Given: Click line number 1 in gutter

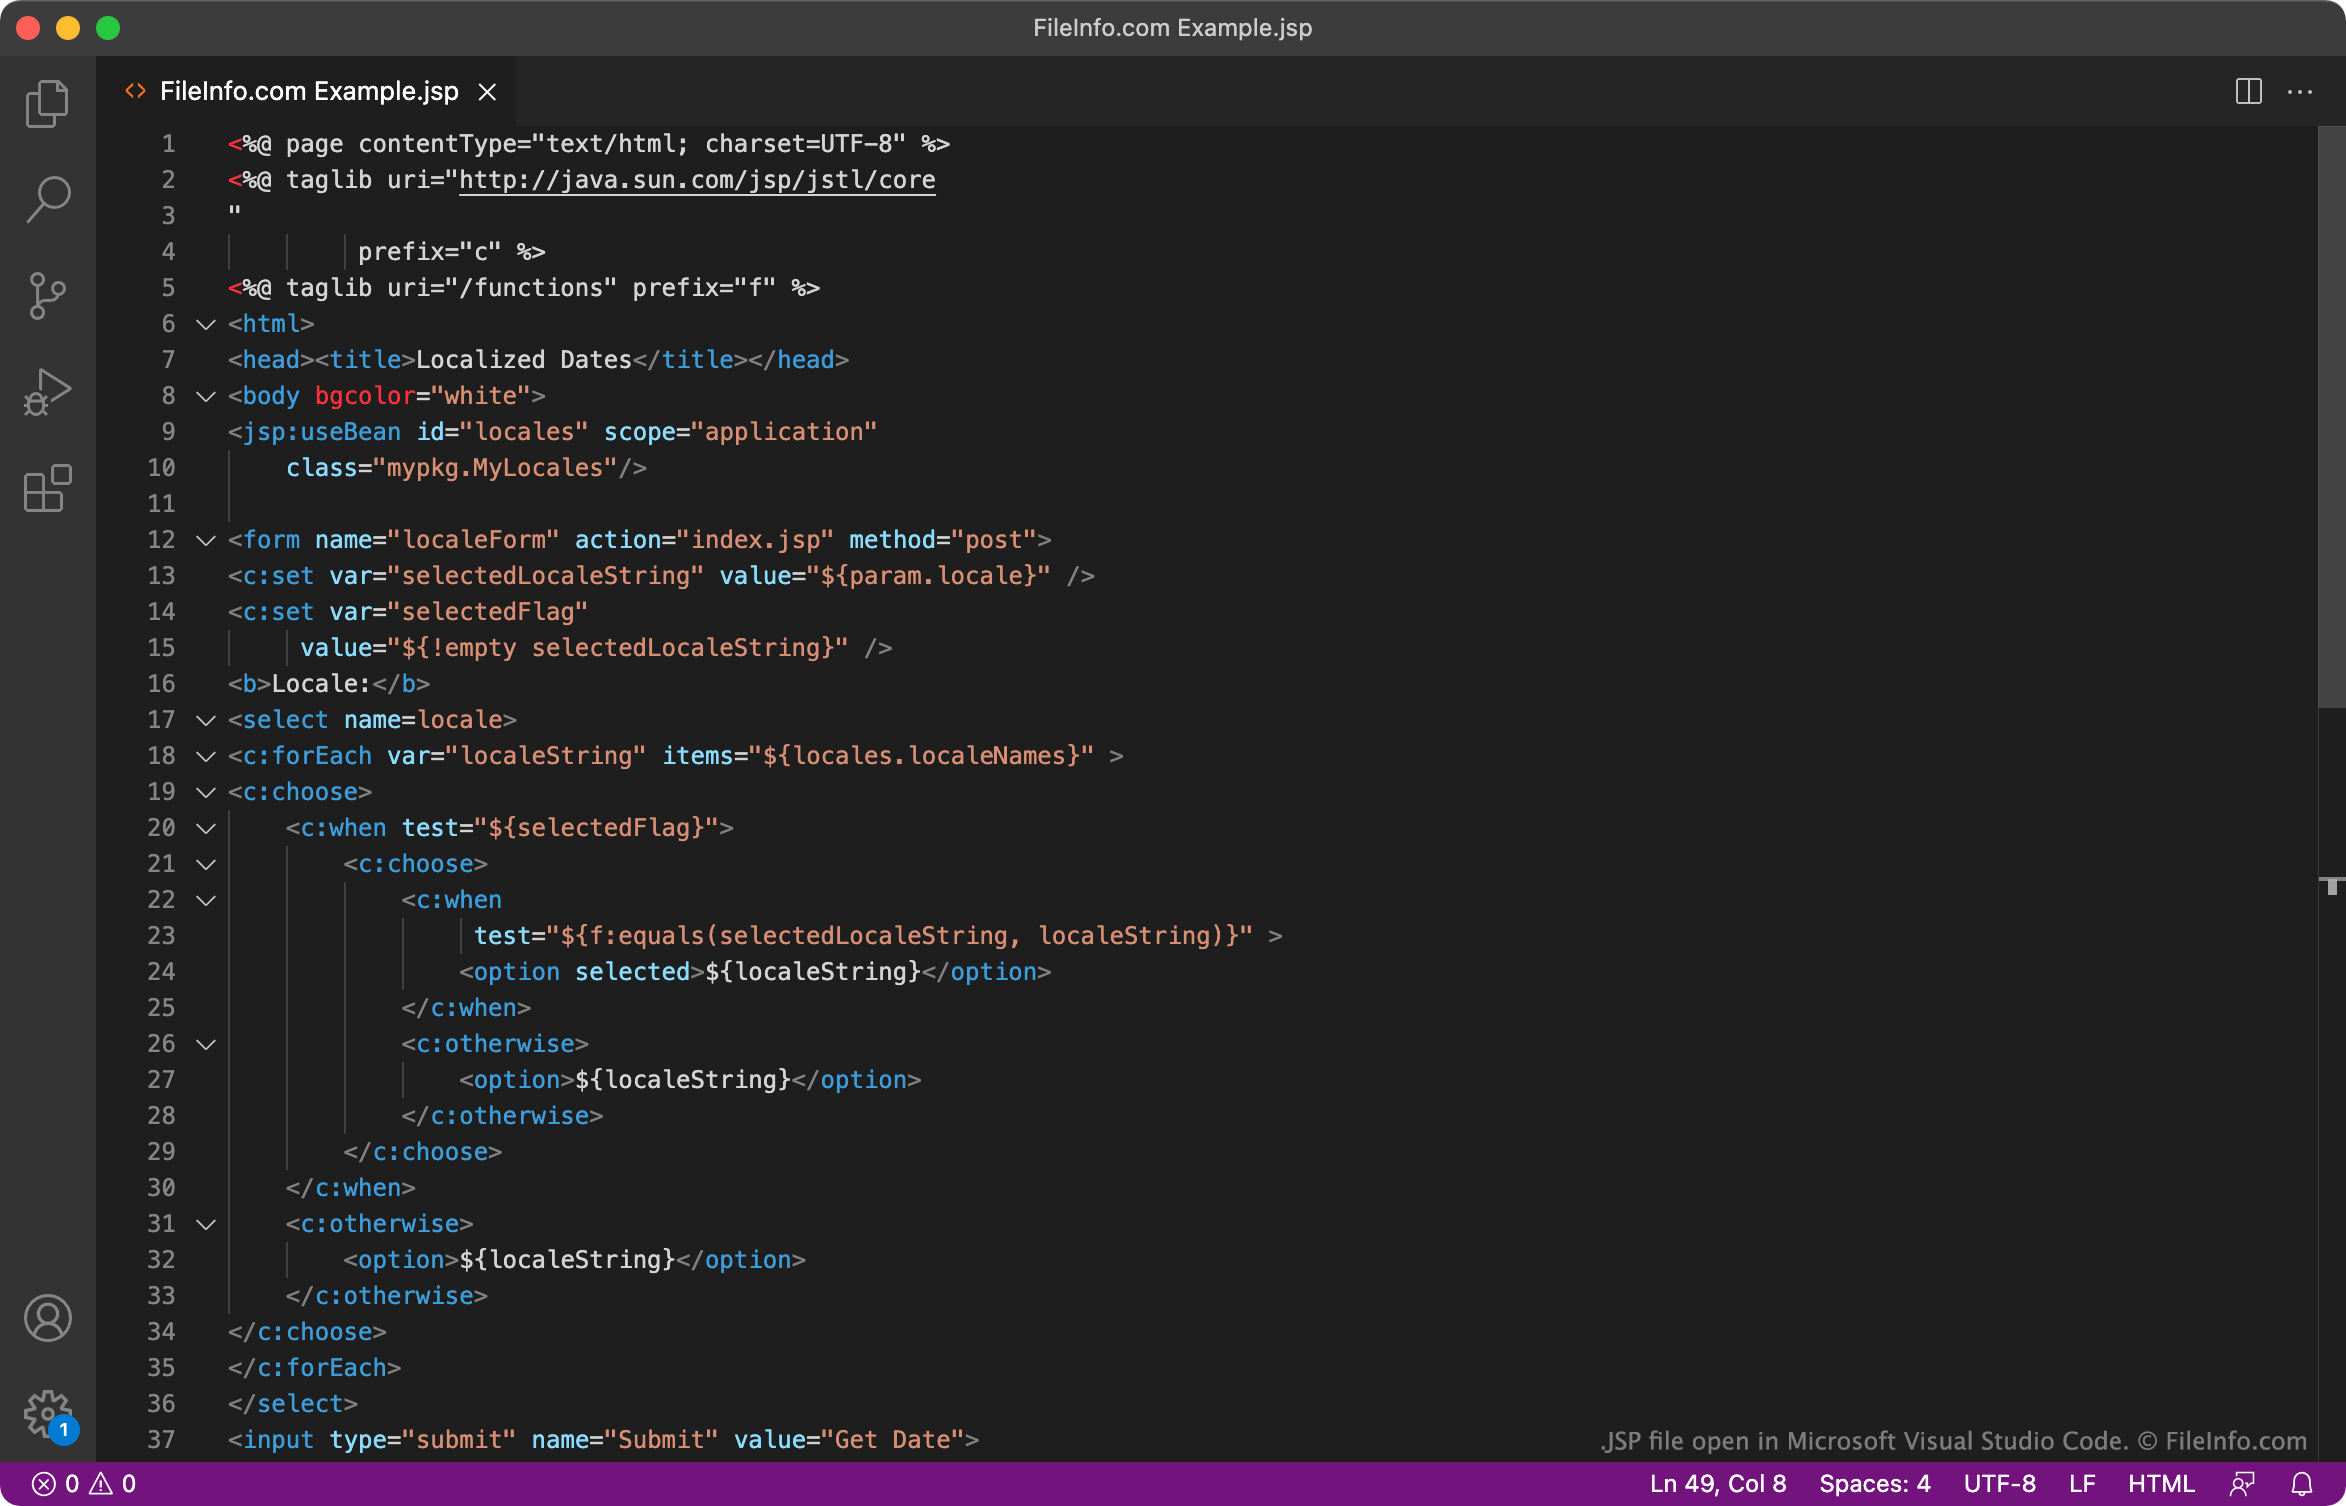Looking at the screenshot, I should click(x=168, y=144).
